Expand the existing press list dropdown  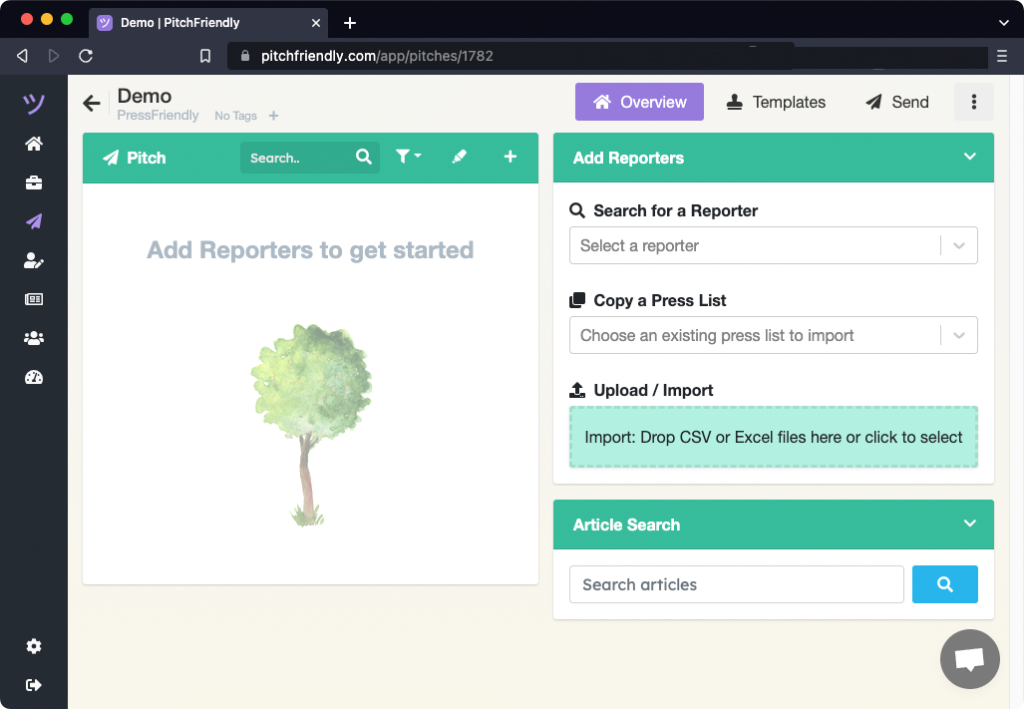coord(772,336)
